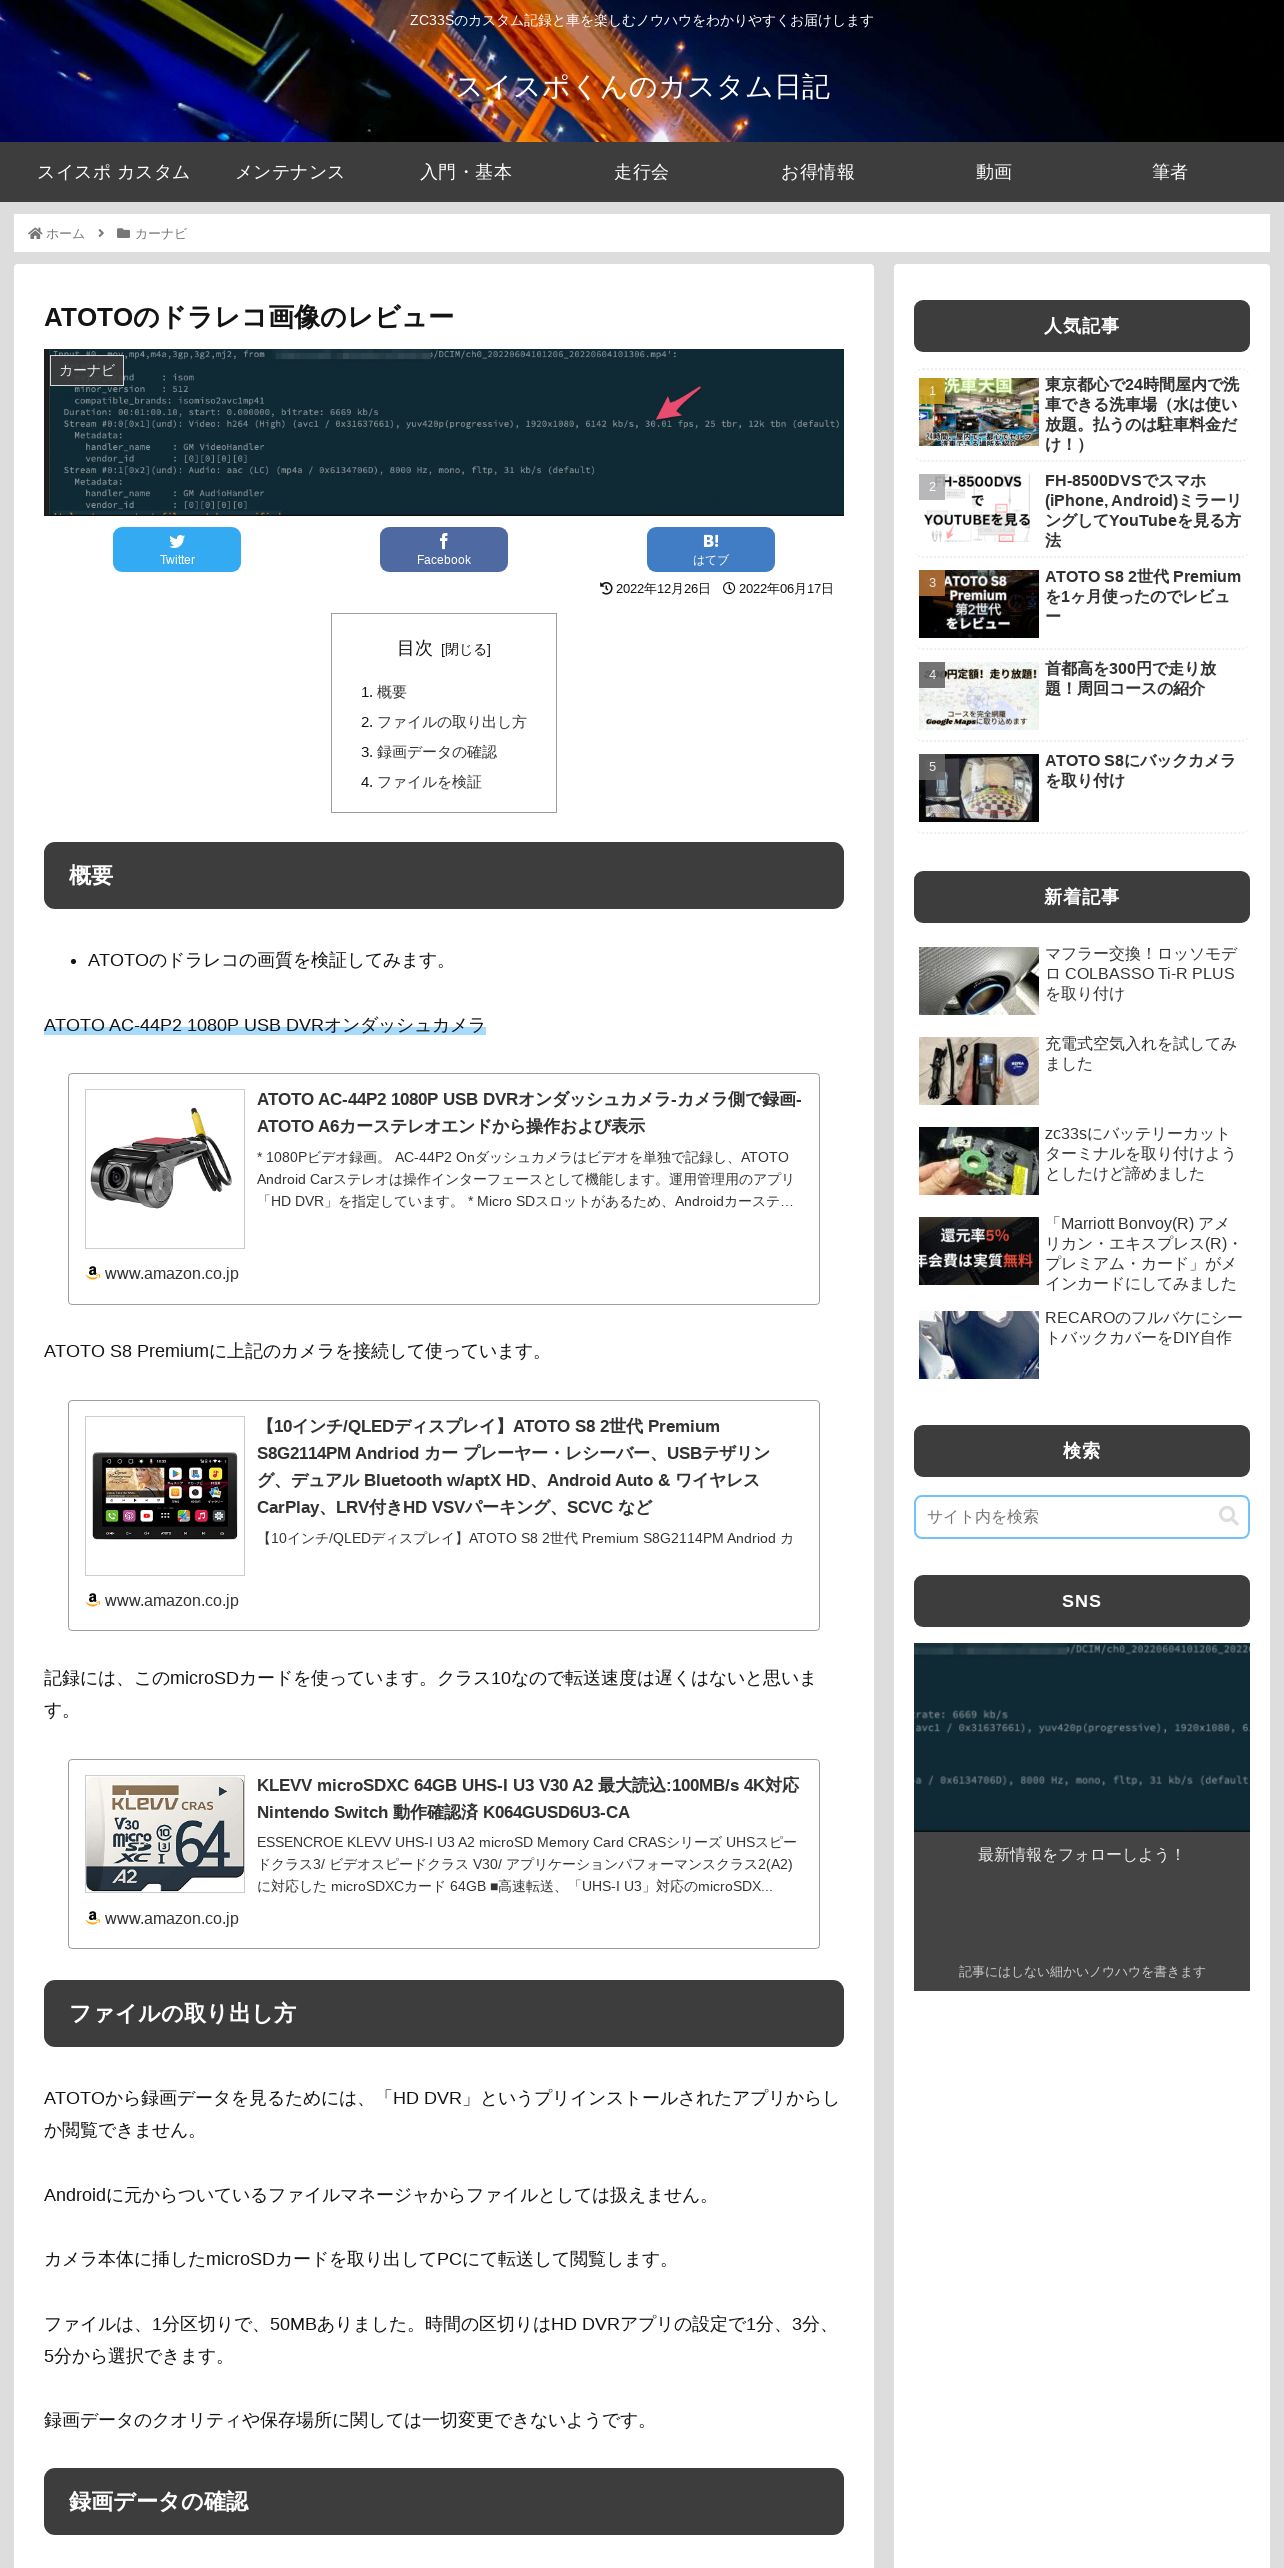The width and height of the screenshot is (1284, 2568).
Task: Open ATOTO AC-44P2 underlined text link
Action: (265, 1025)
